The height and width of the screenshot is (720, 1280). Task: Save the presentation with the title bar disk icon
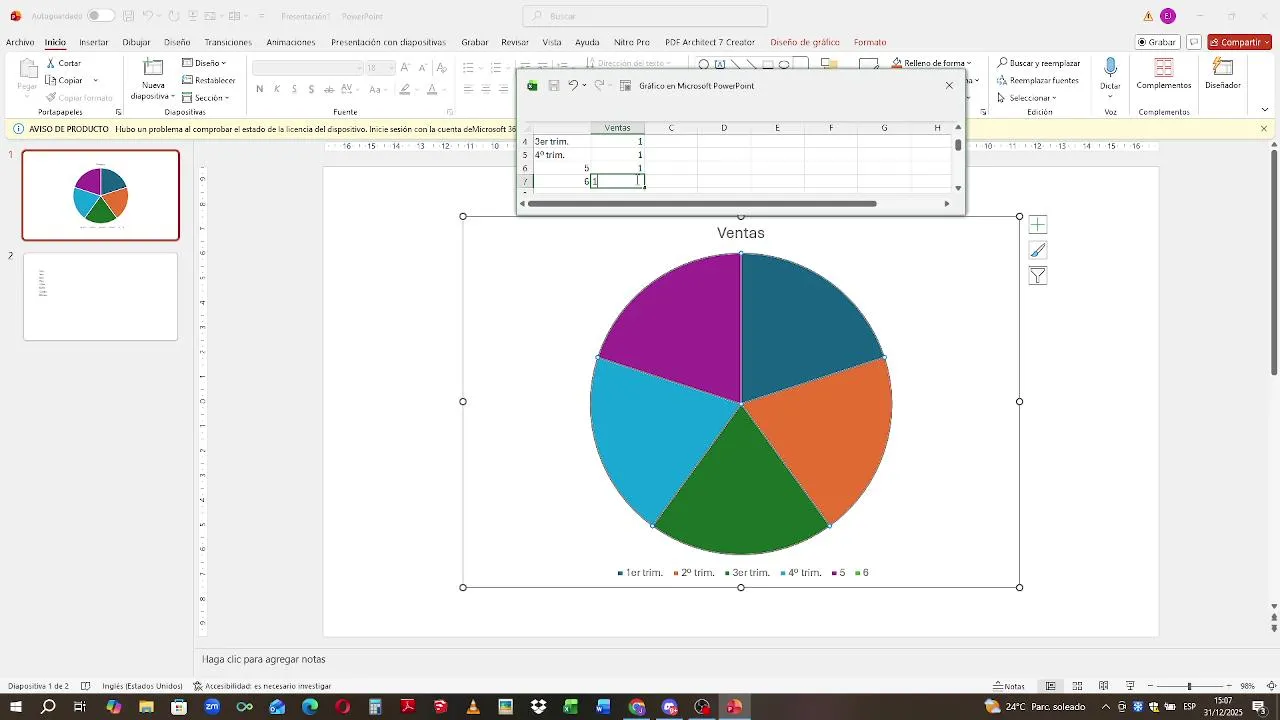tap(128, 16)
